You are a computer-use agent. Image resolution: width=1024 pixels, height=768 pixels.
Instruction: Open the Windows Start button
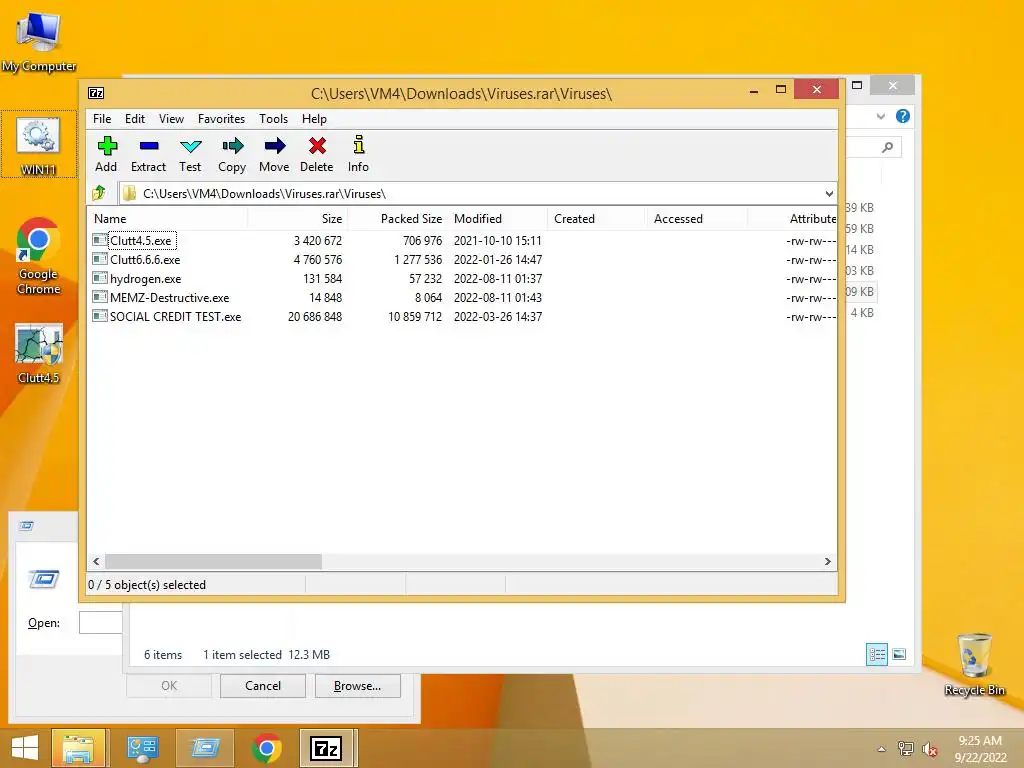[25, 748]
